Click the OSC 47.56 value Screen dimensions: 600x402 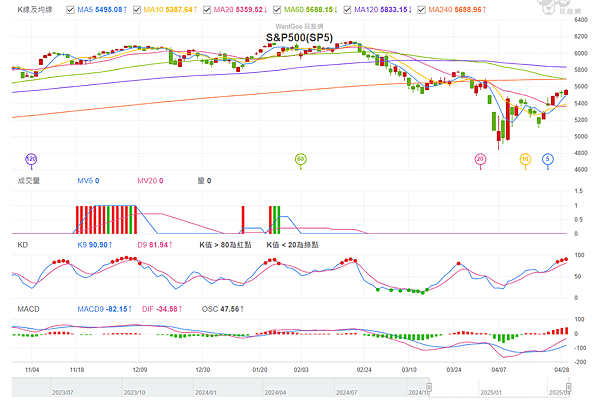(x=223, y=309)
